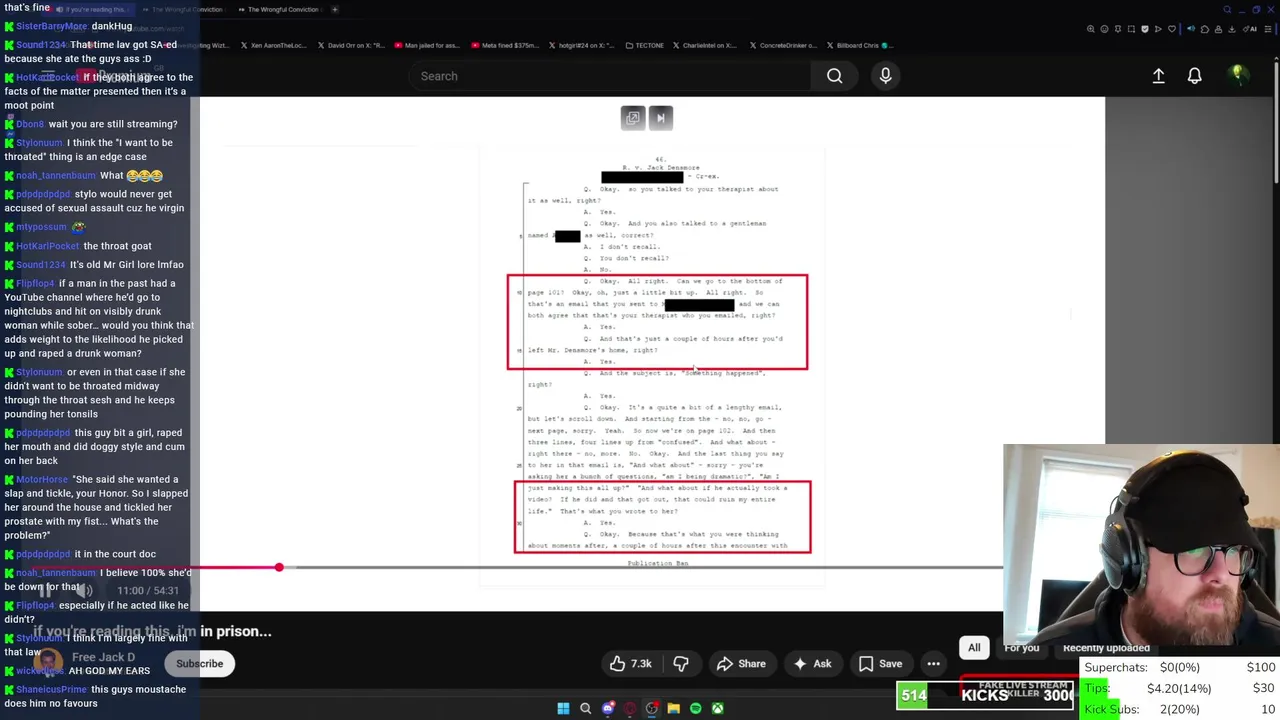Click chat username SisterBarryMore

(x=51, y=26)
